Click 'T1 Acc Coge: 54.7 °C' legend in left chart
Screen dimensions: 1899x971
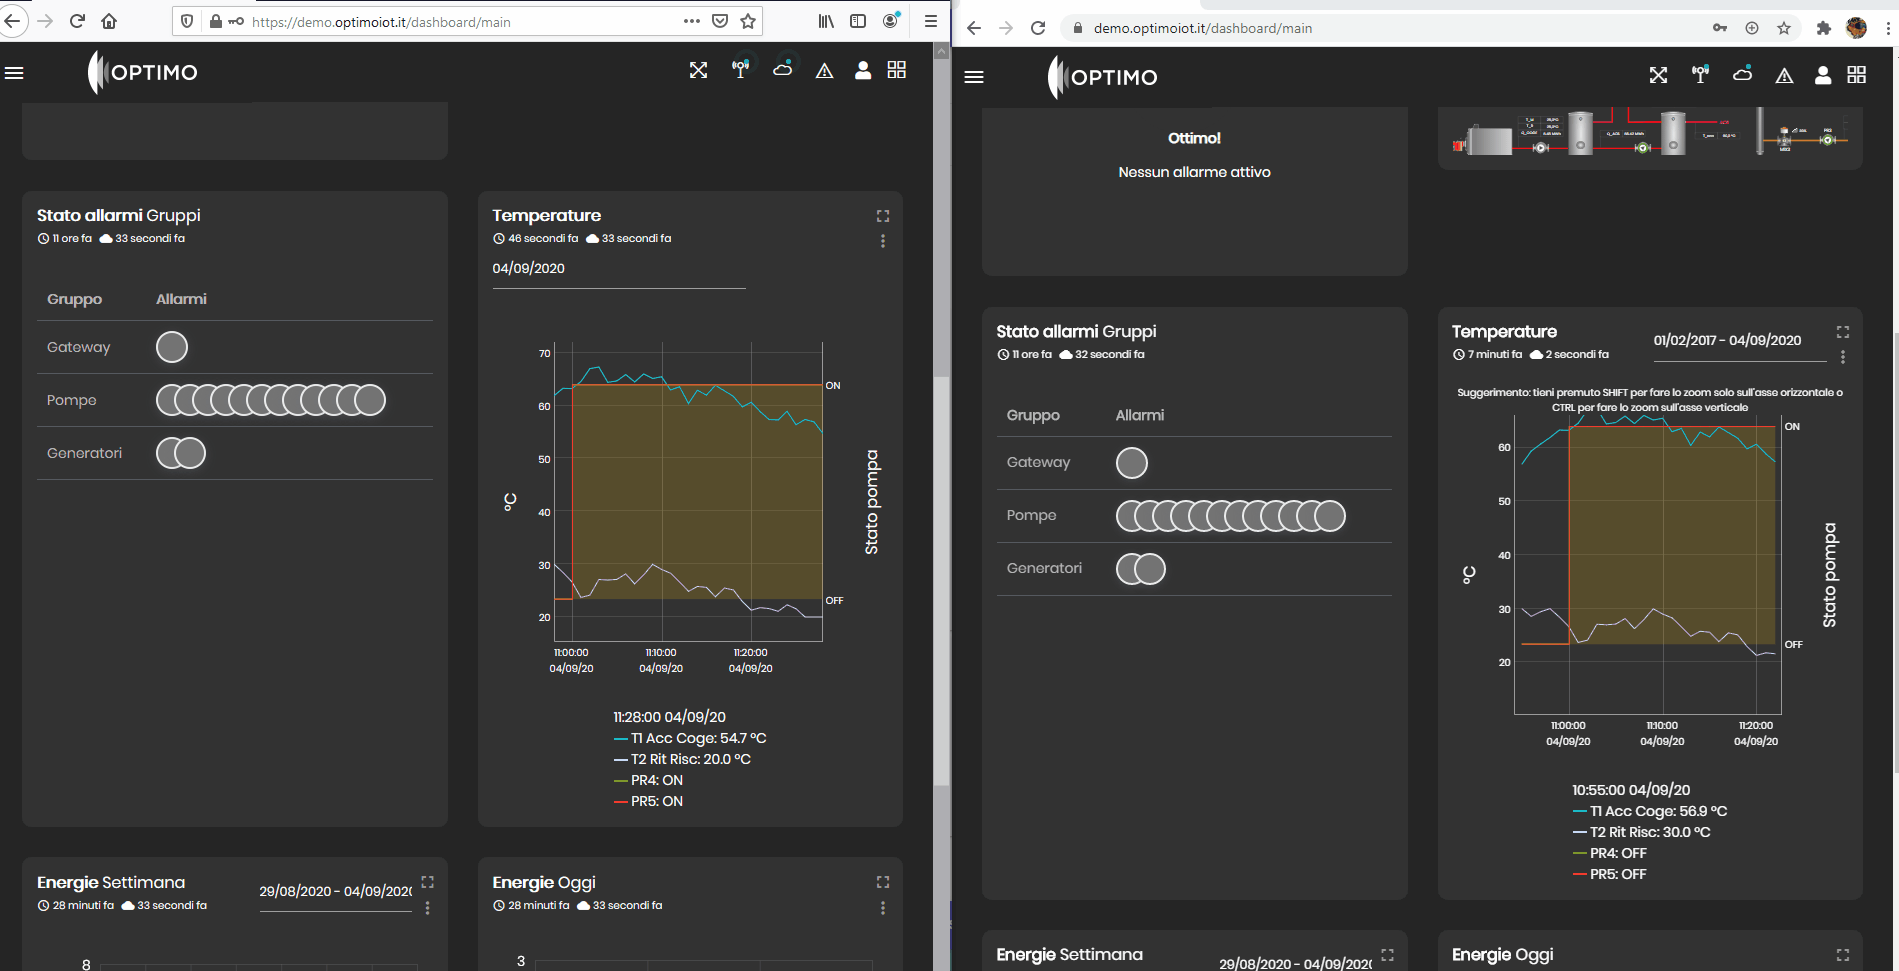point(690,738)
